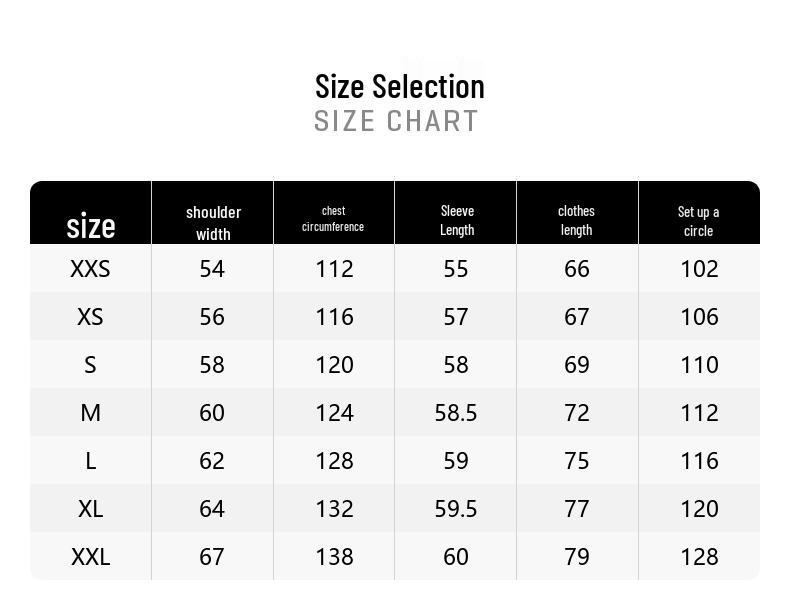Click the M size row label
The image size is (790, 593).
coord(90,413)
